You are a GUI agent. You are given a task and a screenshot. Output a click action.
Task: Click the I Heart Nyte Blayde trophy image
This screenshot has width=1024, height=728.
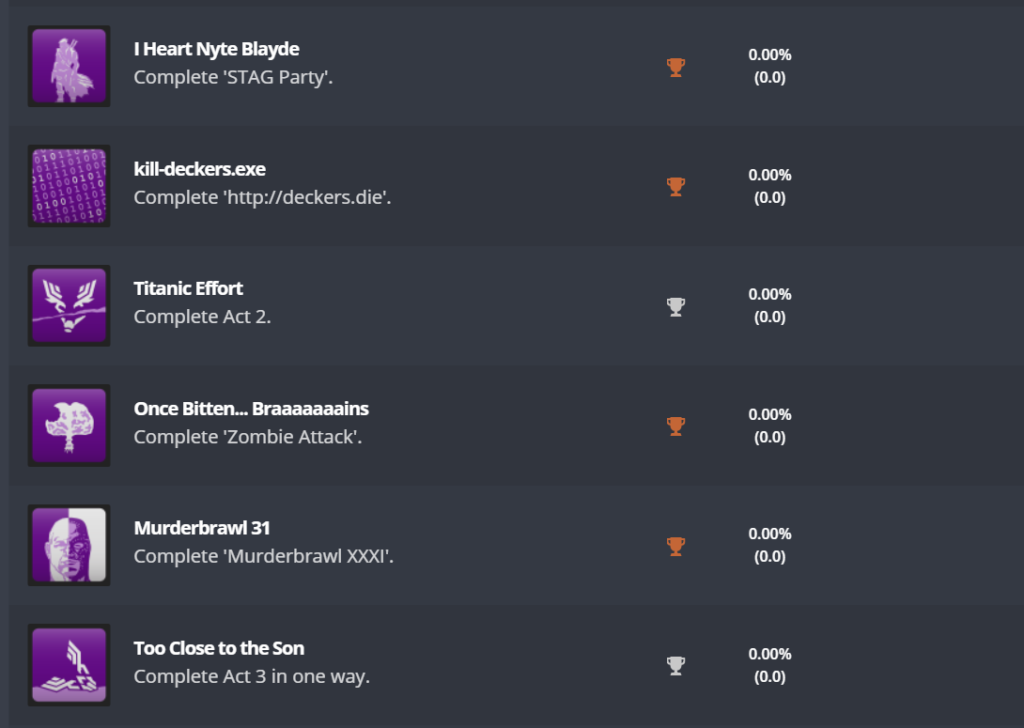[69, 66]
